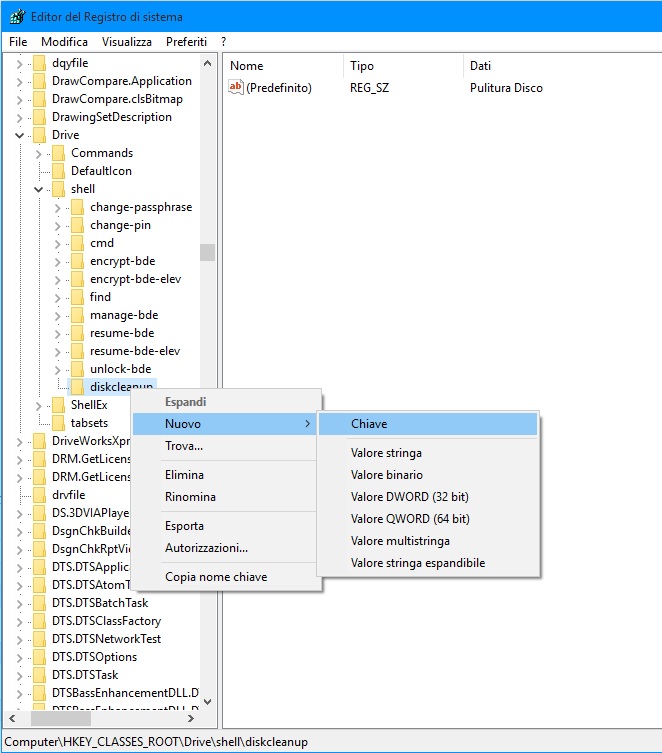The width and height of the screenshot is (662, 753).
Task: Click Trova... in context menu
Action: pos(224,446)
